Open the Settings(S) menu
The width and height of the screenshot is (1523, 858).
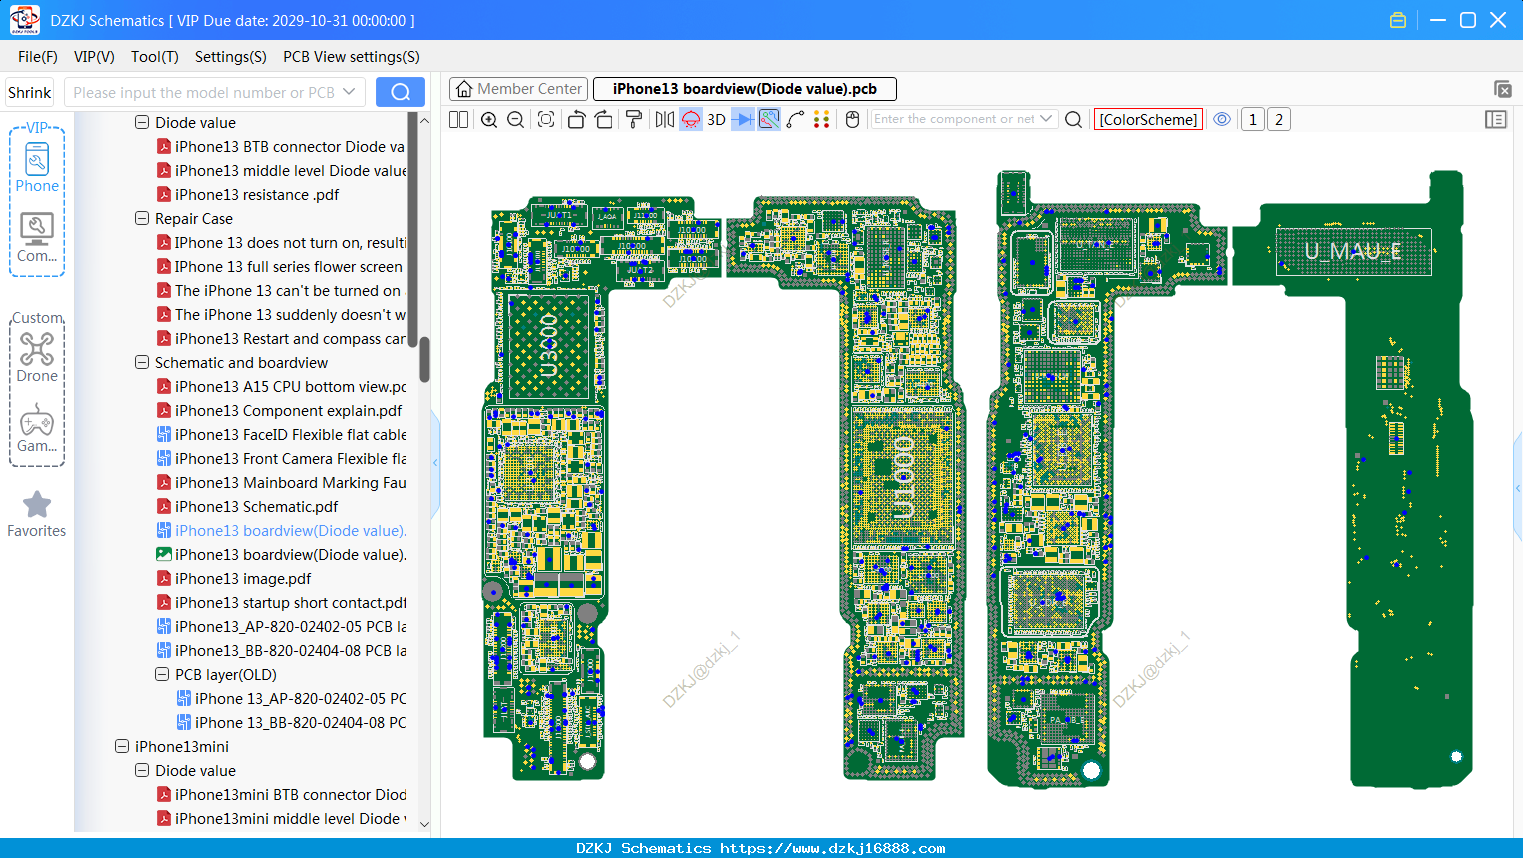click(x=231, y=57)
